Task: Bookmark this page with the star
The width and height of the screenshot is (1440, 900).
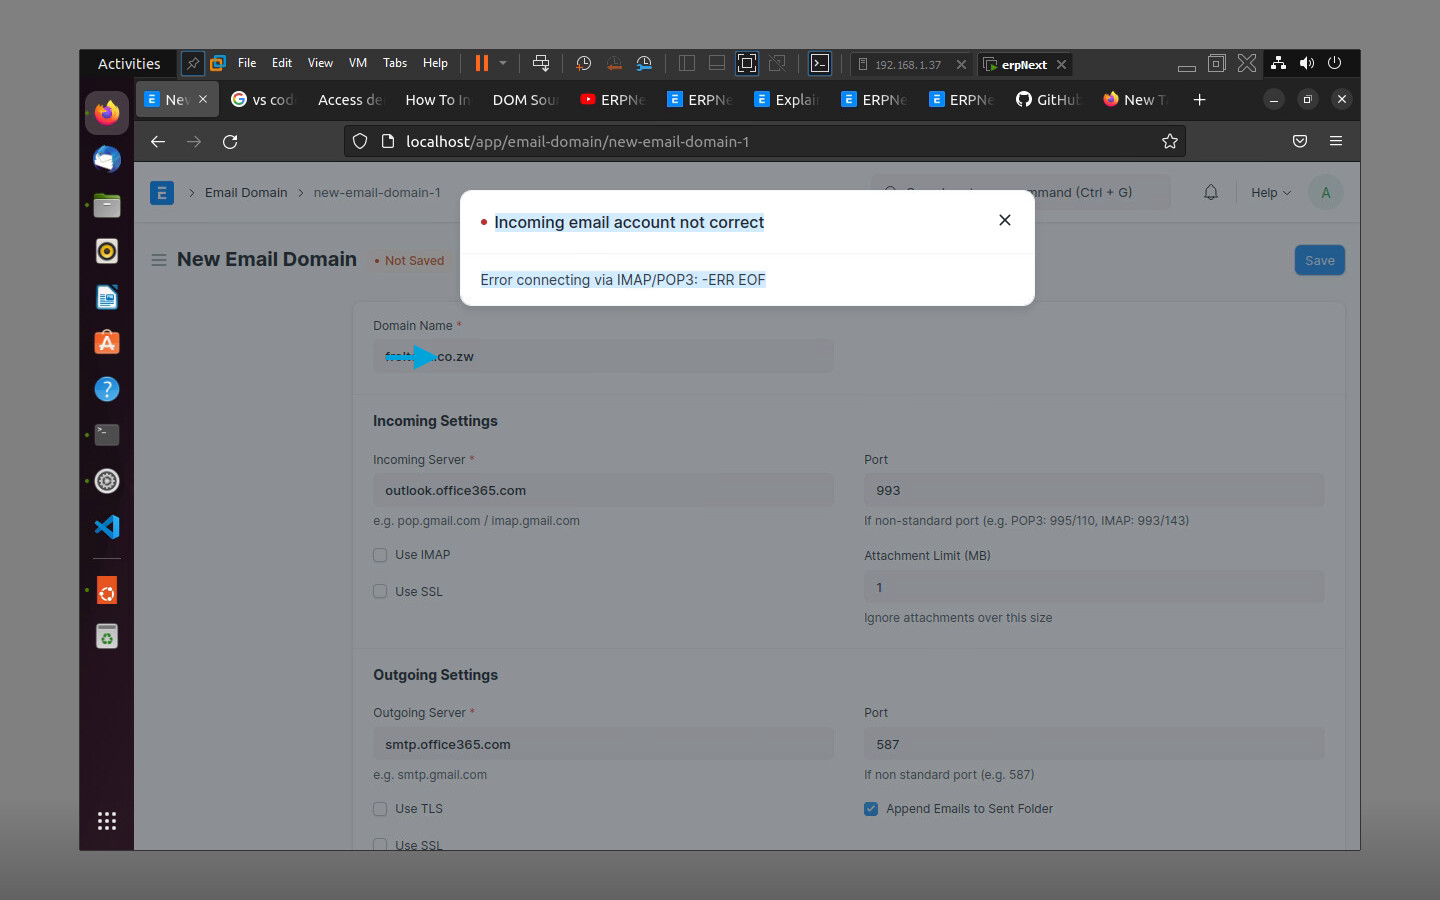Action: (1170, 142)
